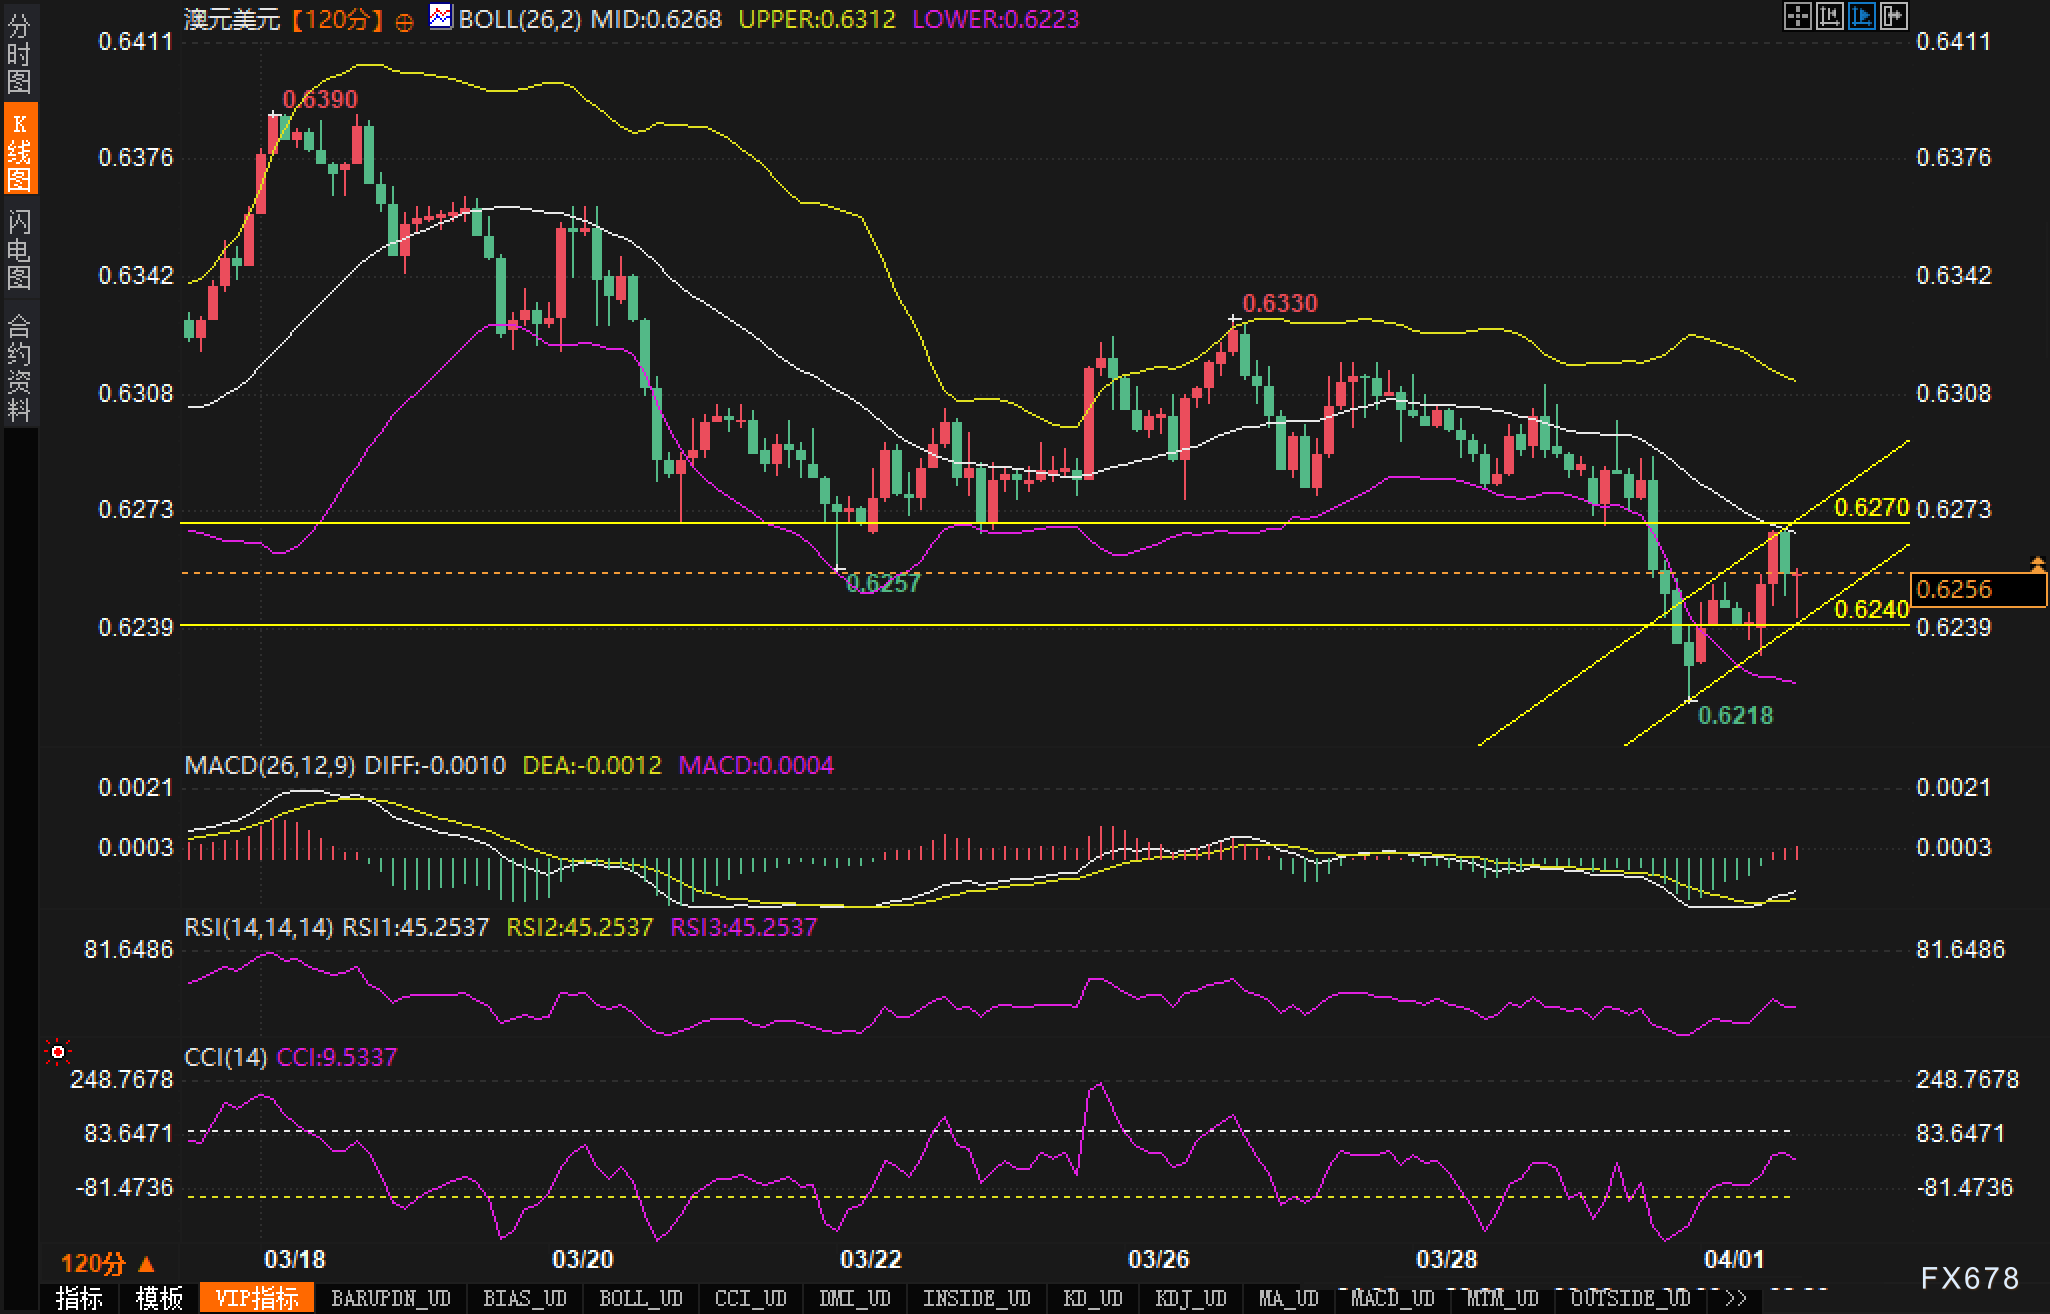Select the VIP指标 tab
This screenshot has height=1314, width=2050.
point(257,1298)
